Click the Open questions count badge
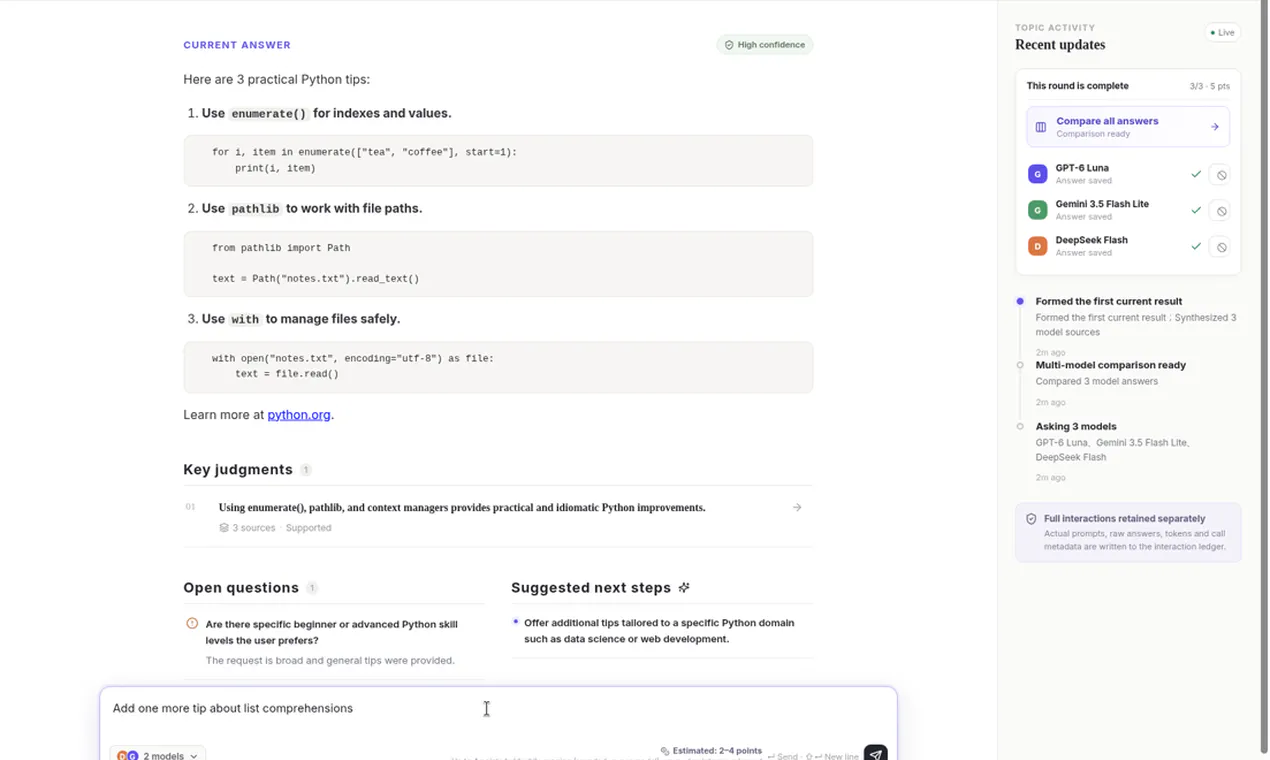 pyautogui.click(x=312, y=588)
